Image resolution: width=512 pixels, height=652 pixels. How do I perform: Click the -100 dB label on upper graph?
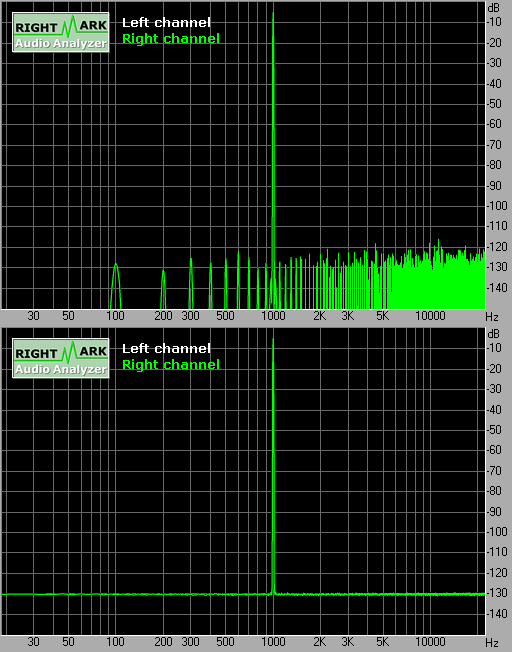[497, 205]
